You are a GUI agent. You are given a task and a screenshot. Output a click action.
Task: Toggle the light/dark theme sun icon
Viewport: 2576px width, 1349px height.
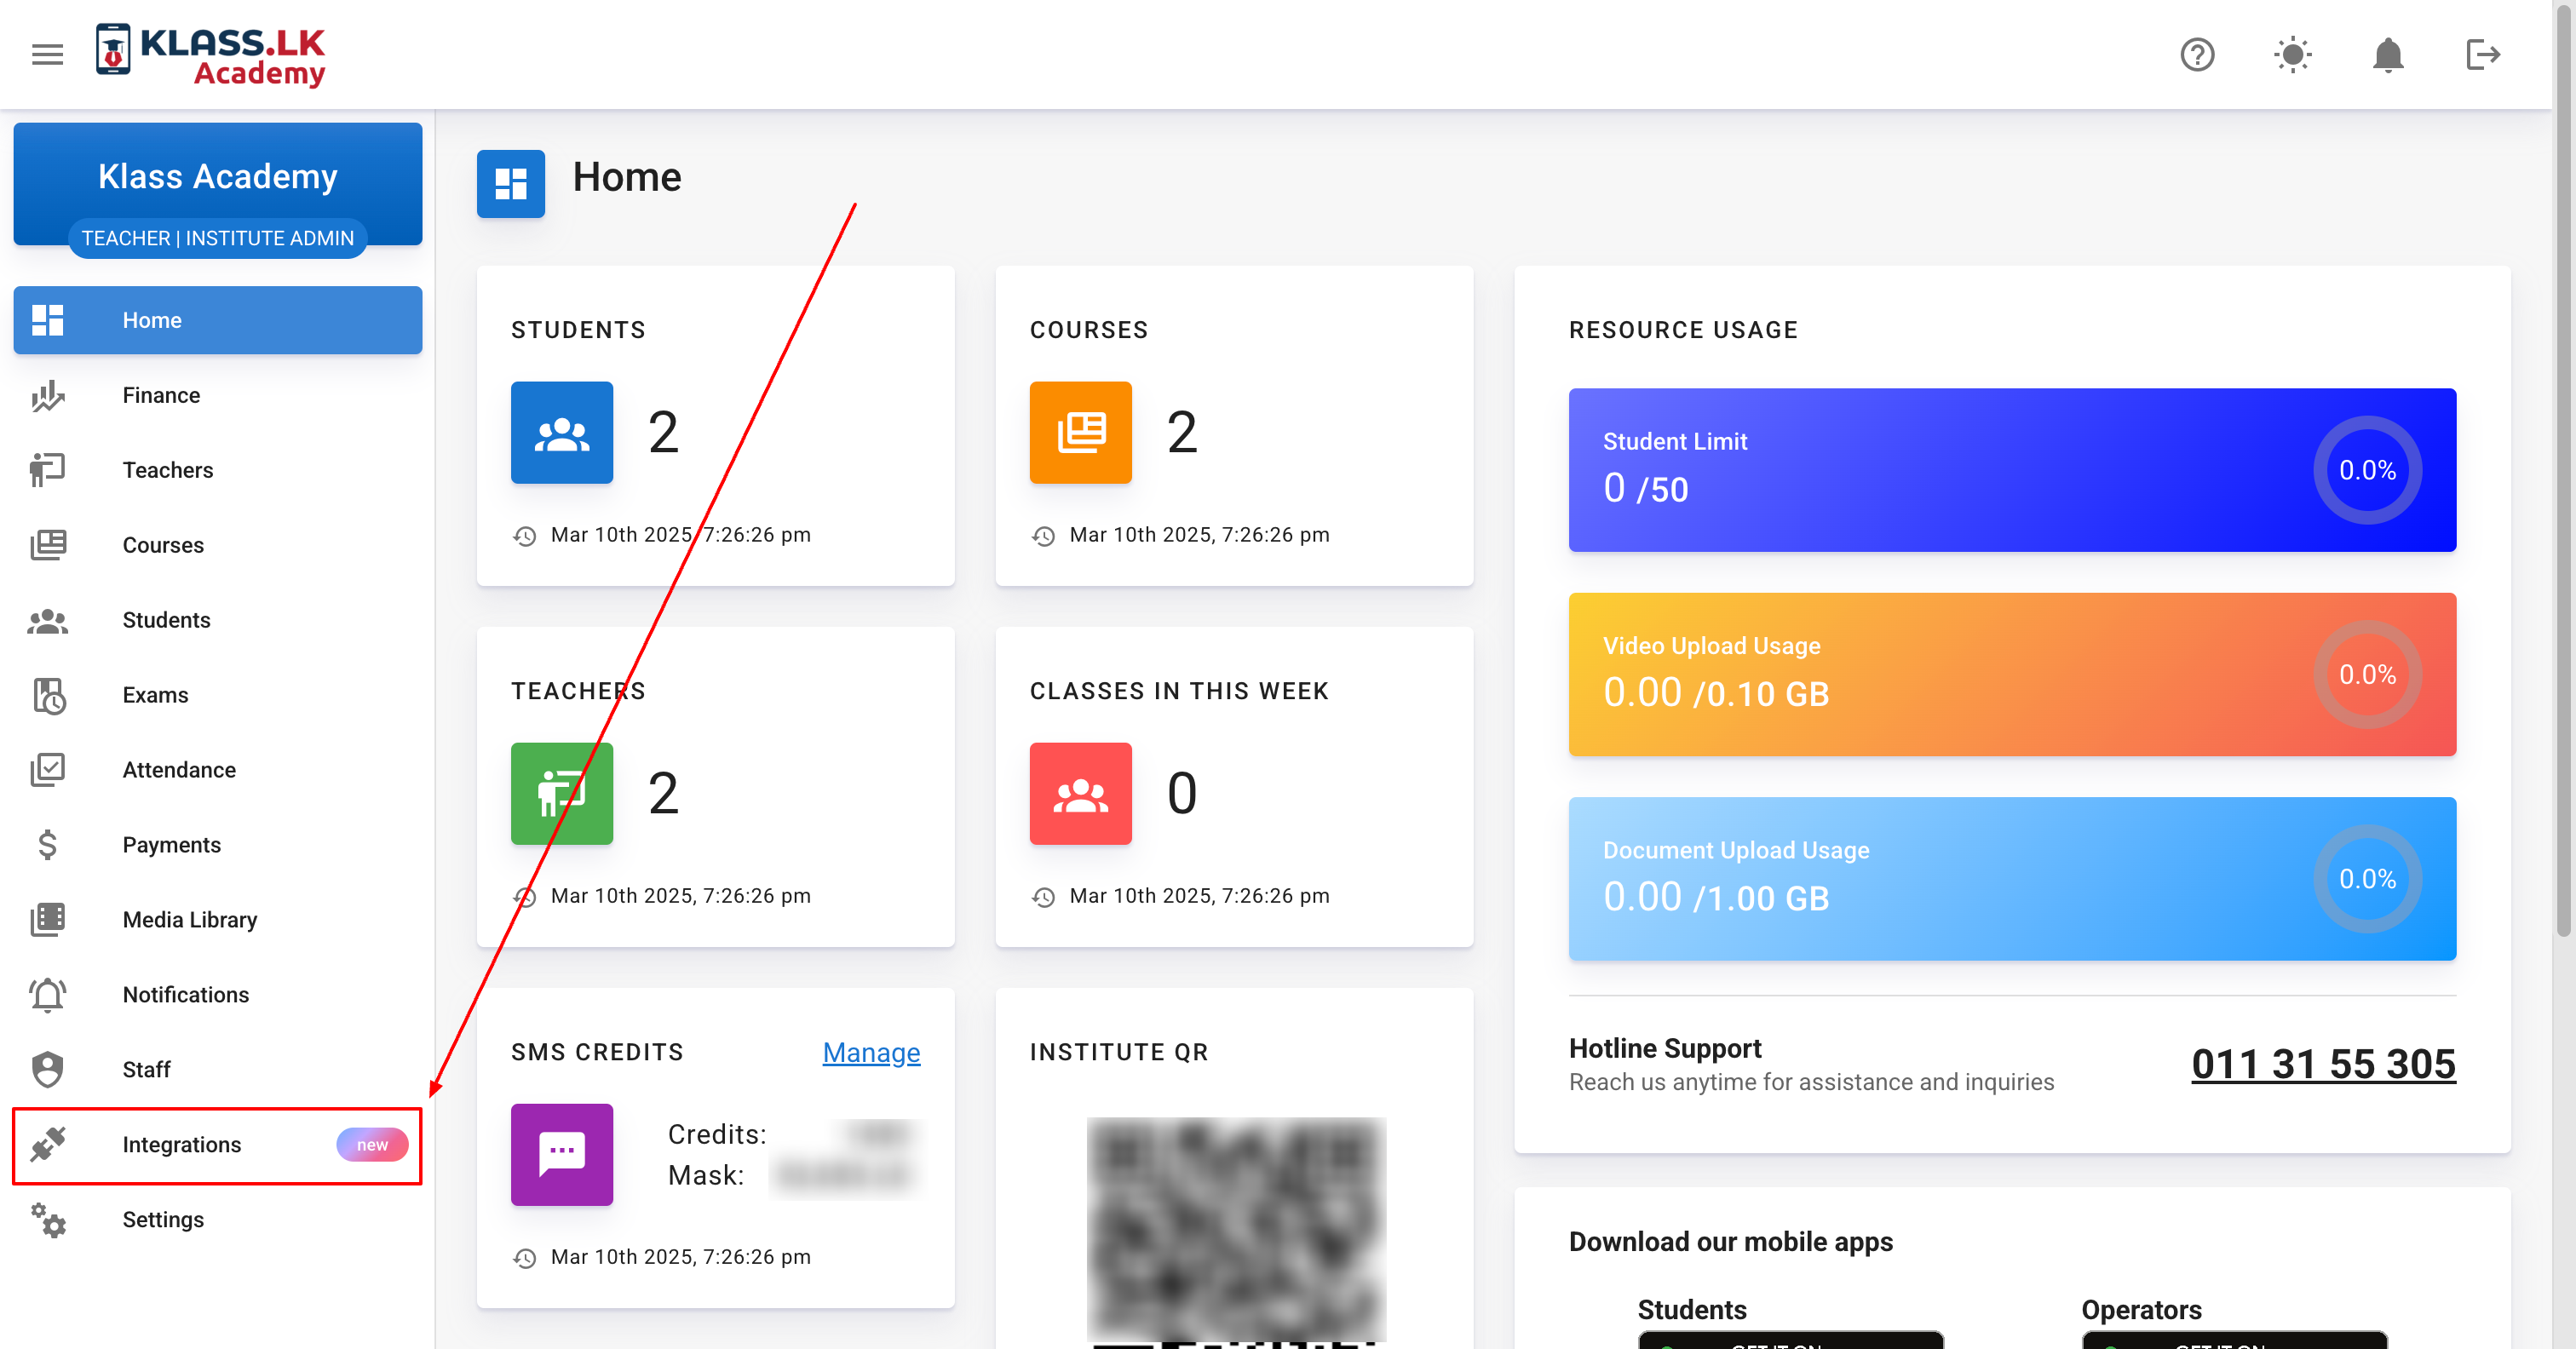[x=2292, y=54]
